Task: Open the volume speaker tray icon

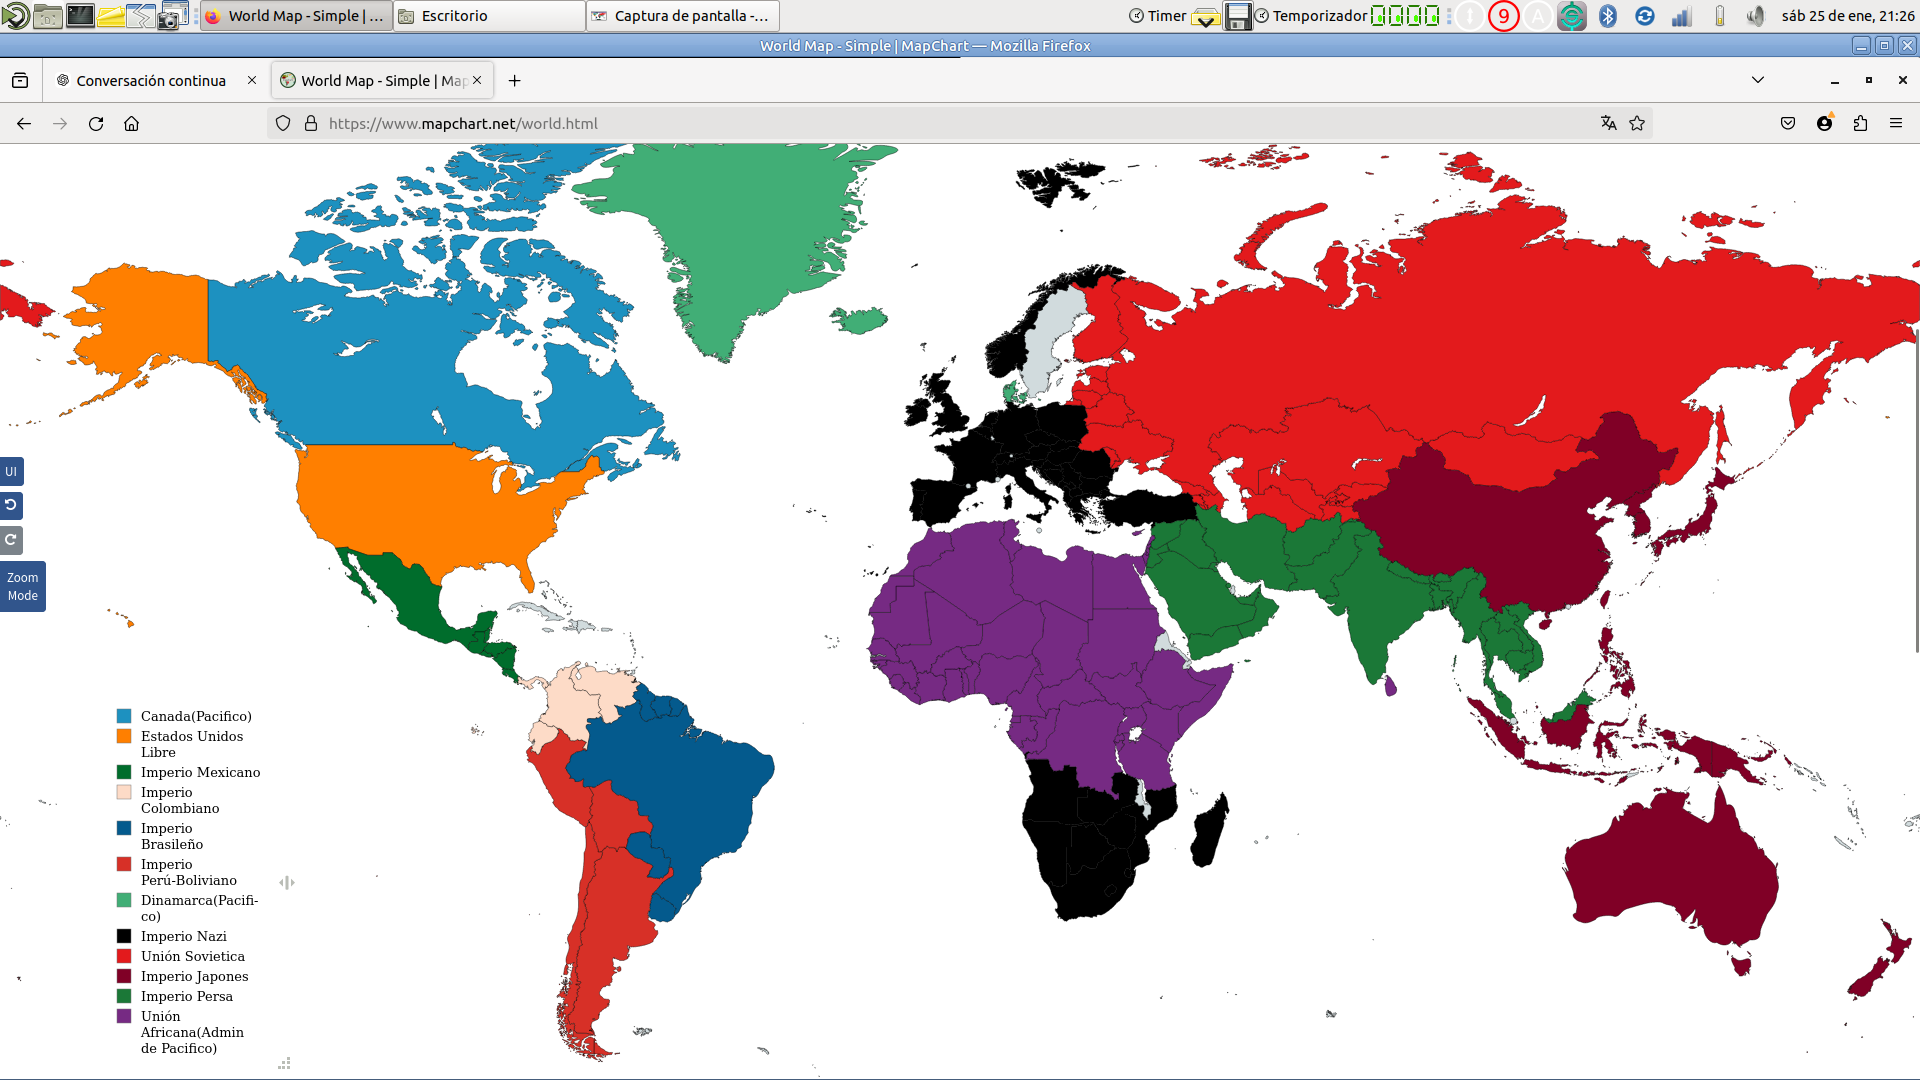Action: pos(1755,15)
